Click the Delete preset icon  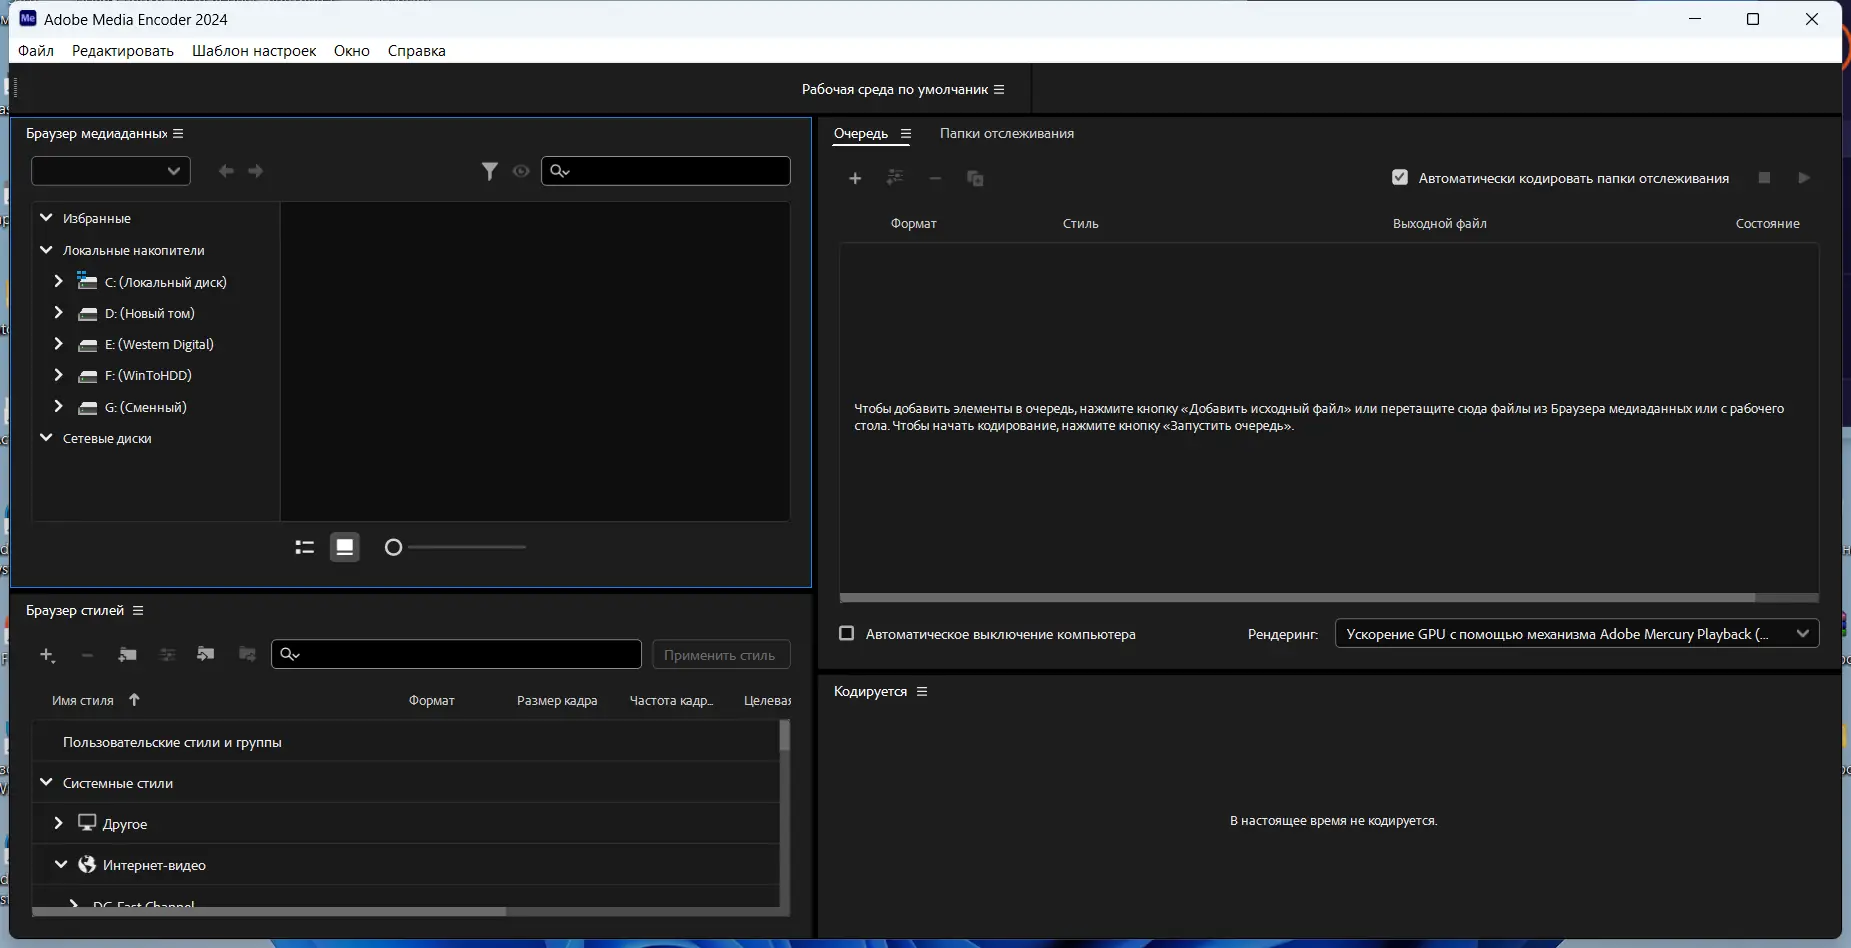click(87, 655)
